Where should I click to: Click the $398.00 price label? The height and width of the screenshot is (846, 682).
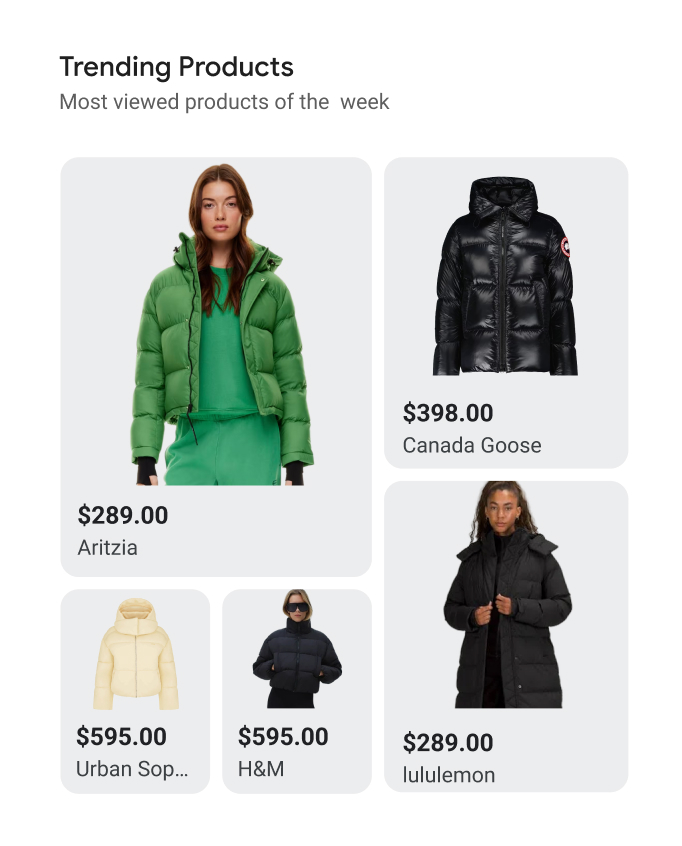tap(448, 413)
